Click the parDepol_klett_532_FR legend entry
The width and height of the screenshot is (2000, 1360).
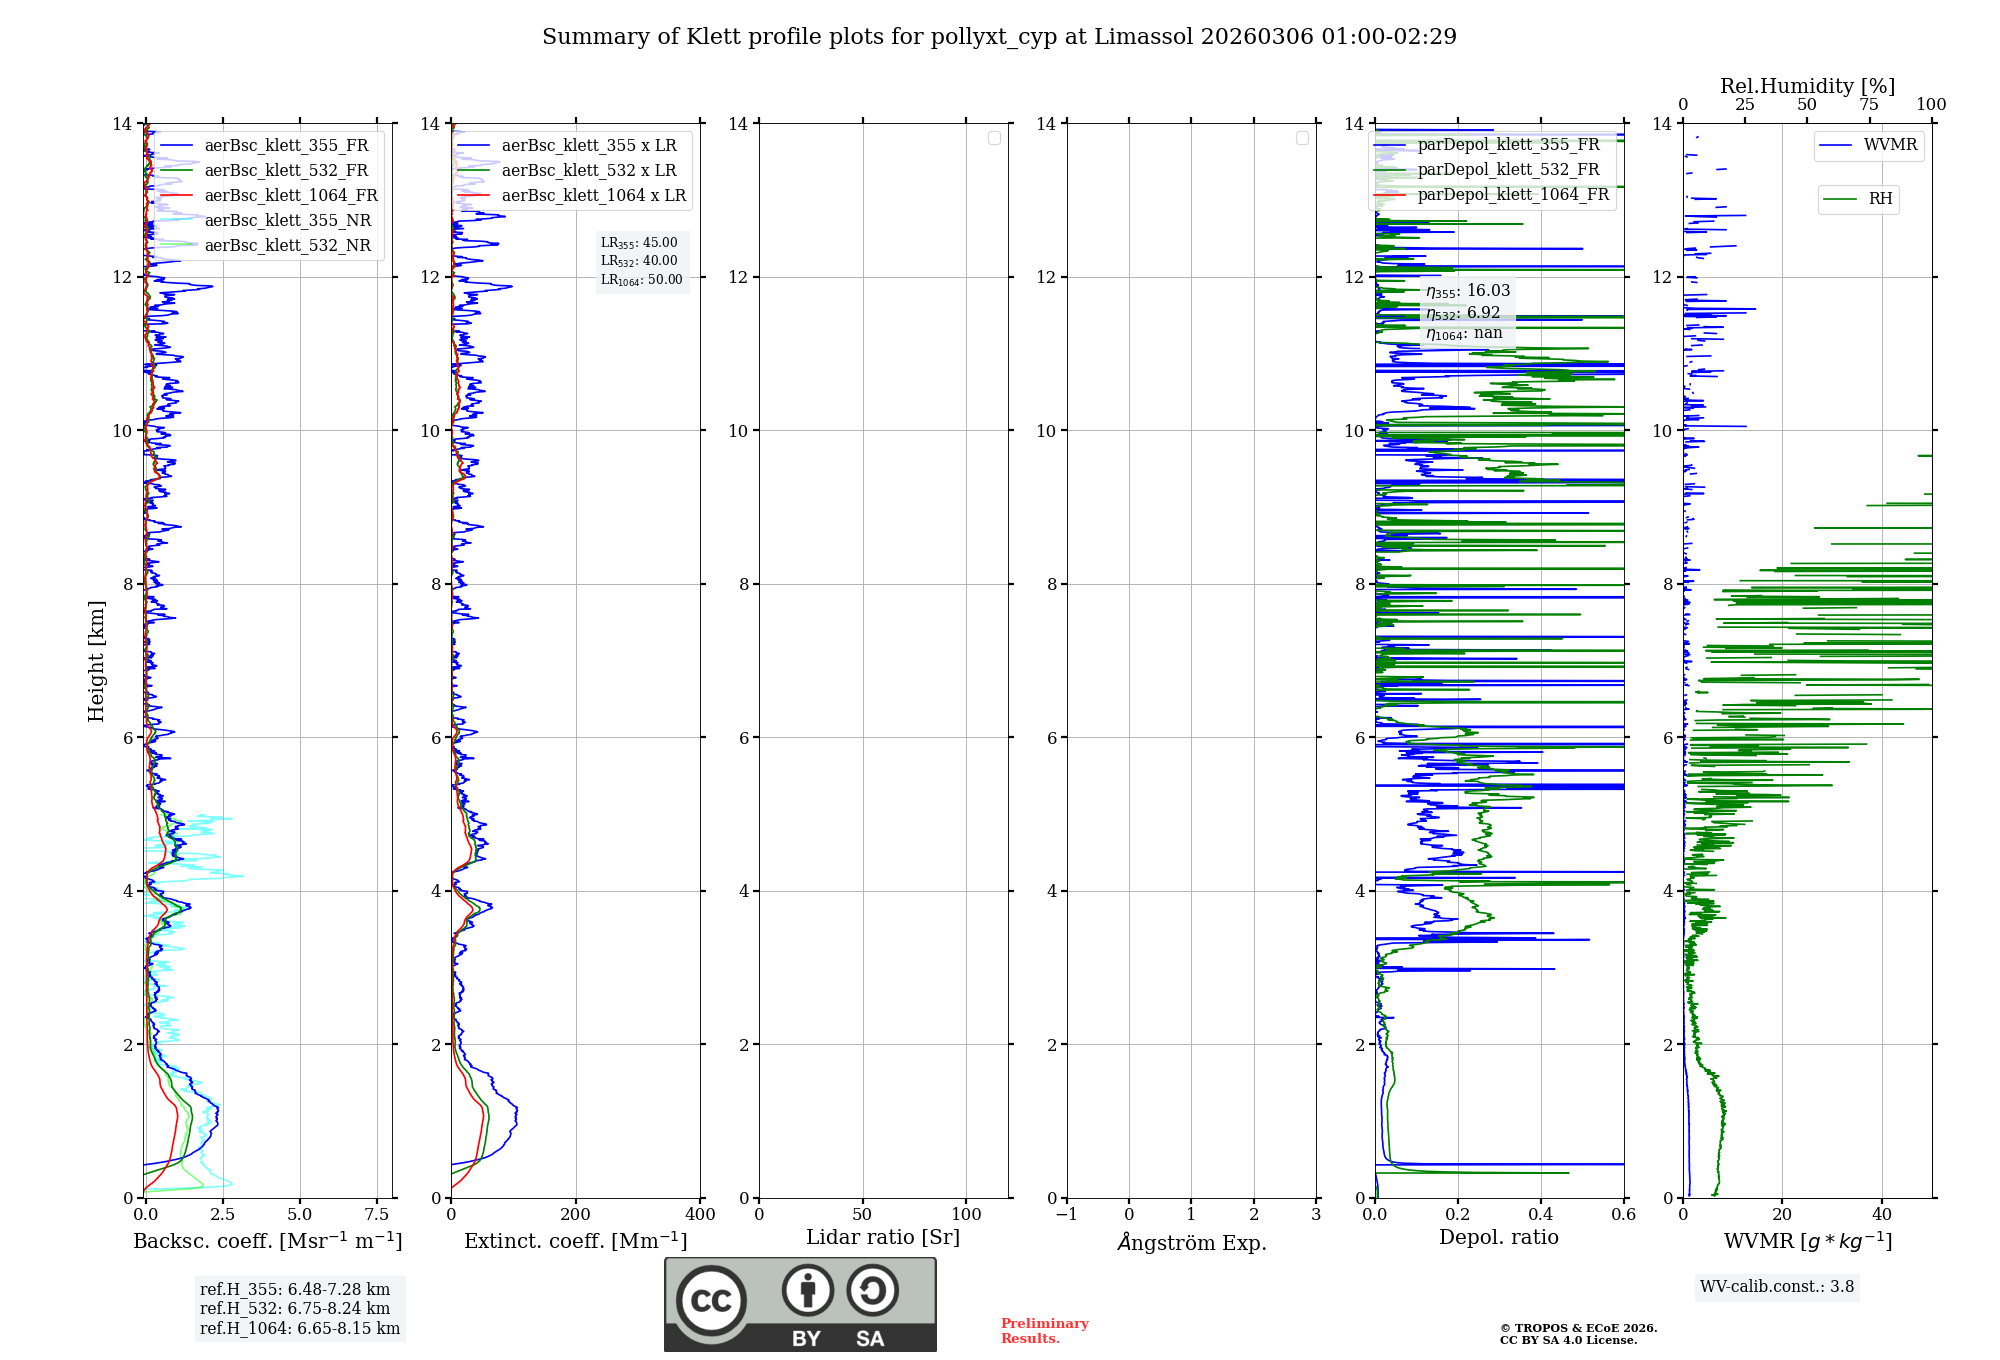(x=1508, y=169)
